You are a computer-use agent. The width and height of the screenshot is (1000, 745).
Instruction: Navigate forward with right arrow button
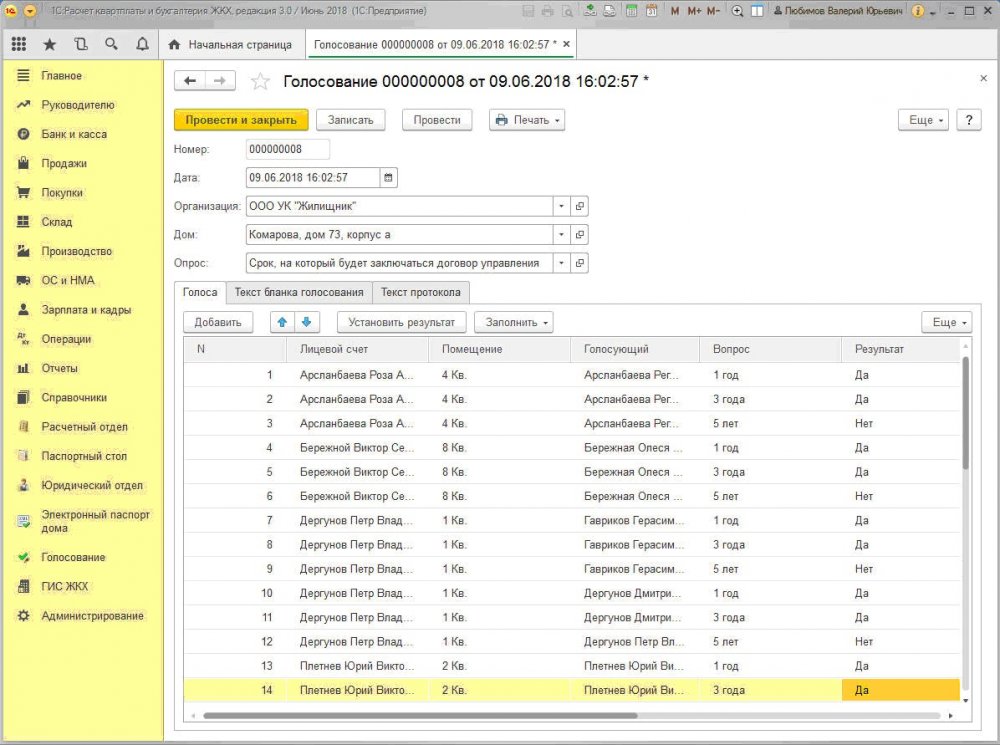pos(220,81)
